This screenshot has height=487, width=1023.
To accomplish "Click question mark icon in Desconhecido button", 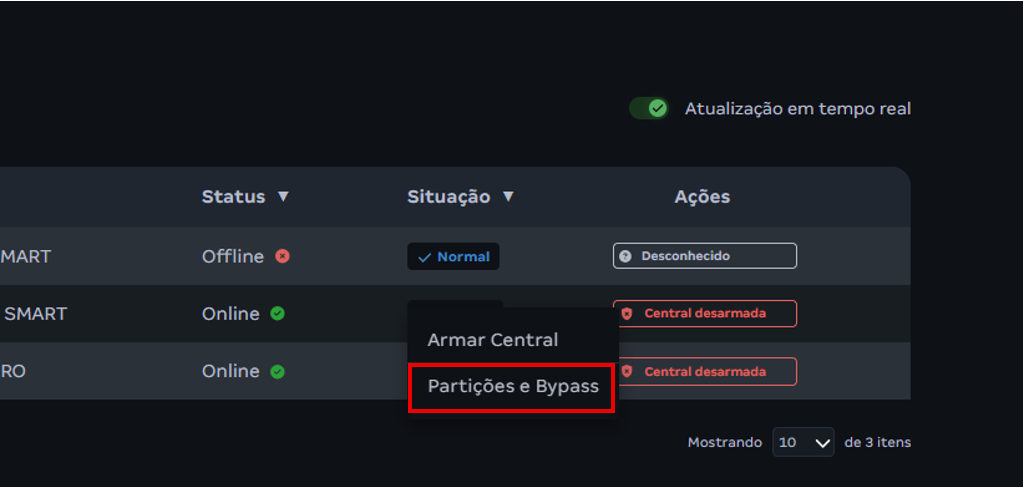I will point(626,256).
